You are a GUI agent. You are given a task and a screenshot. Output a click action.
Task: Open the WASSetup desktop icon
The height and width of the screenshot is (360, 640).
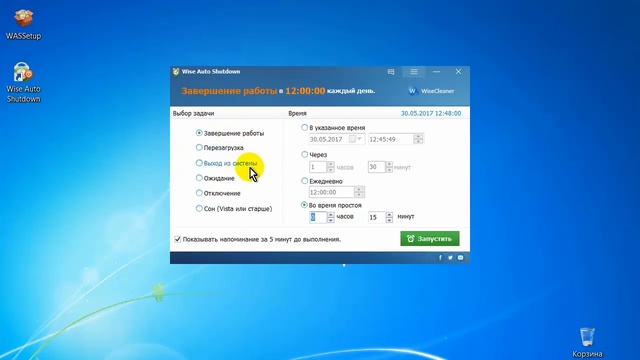click(x=23, y=24)
